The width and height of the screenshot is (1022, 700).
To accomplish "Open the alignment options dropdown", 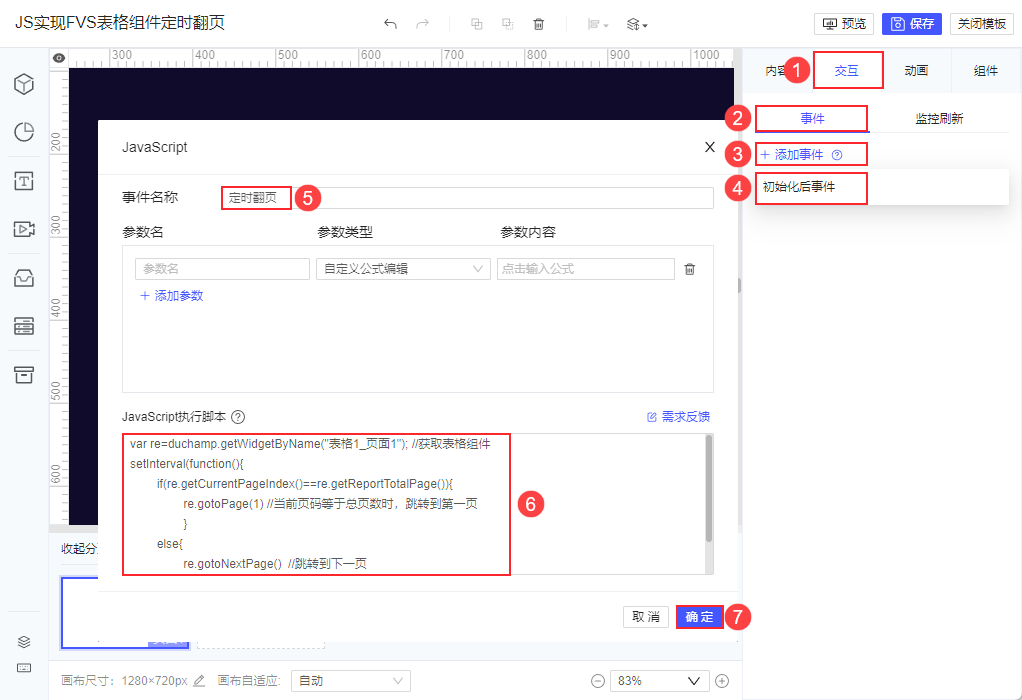I will click(x=598, y=25).
